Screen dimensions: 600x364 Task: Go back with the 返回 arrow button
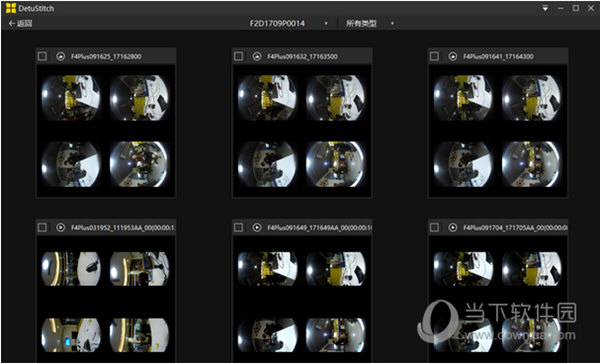20,23
